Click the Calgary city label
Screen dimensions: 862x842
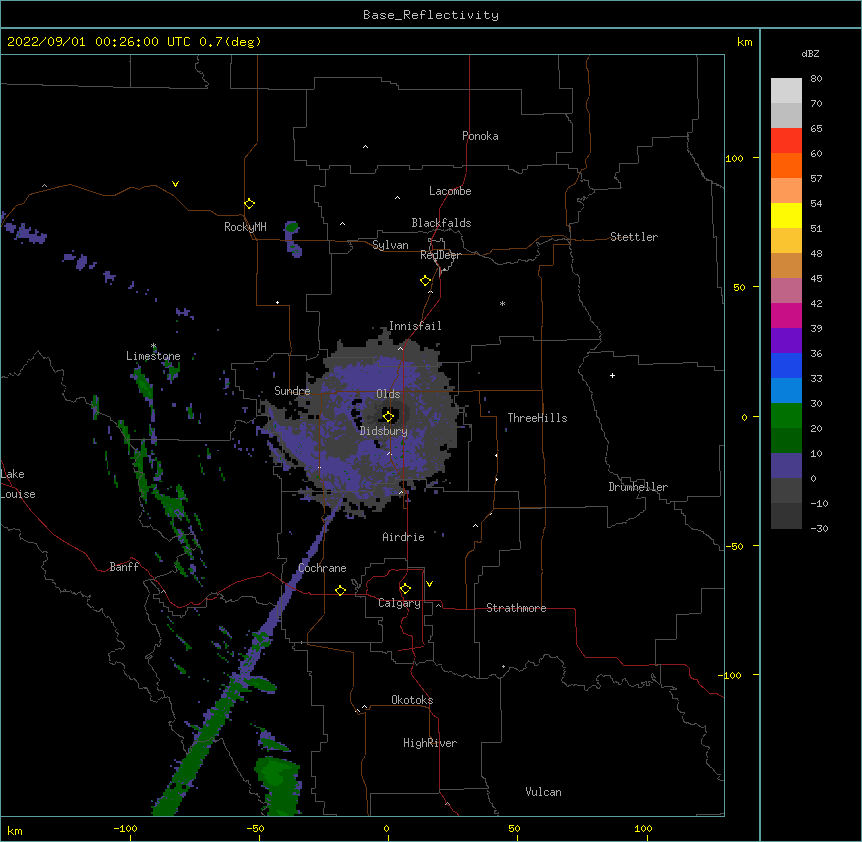(x=399, y=603)
